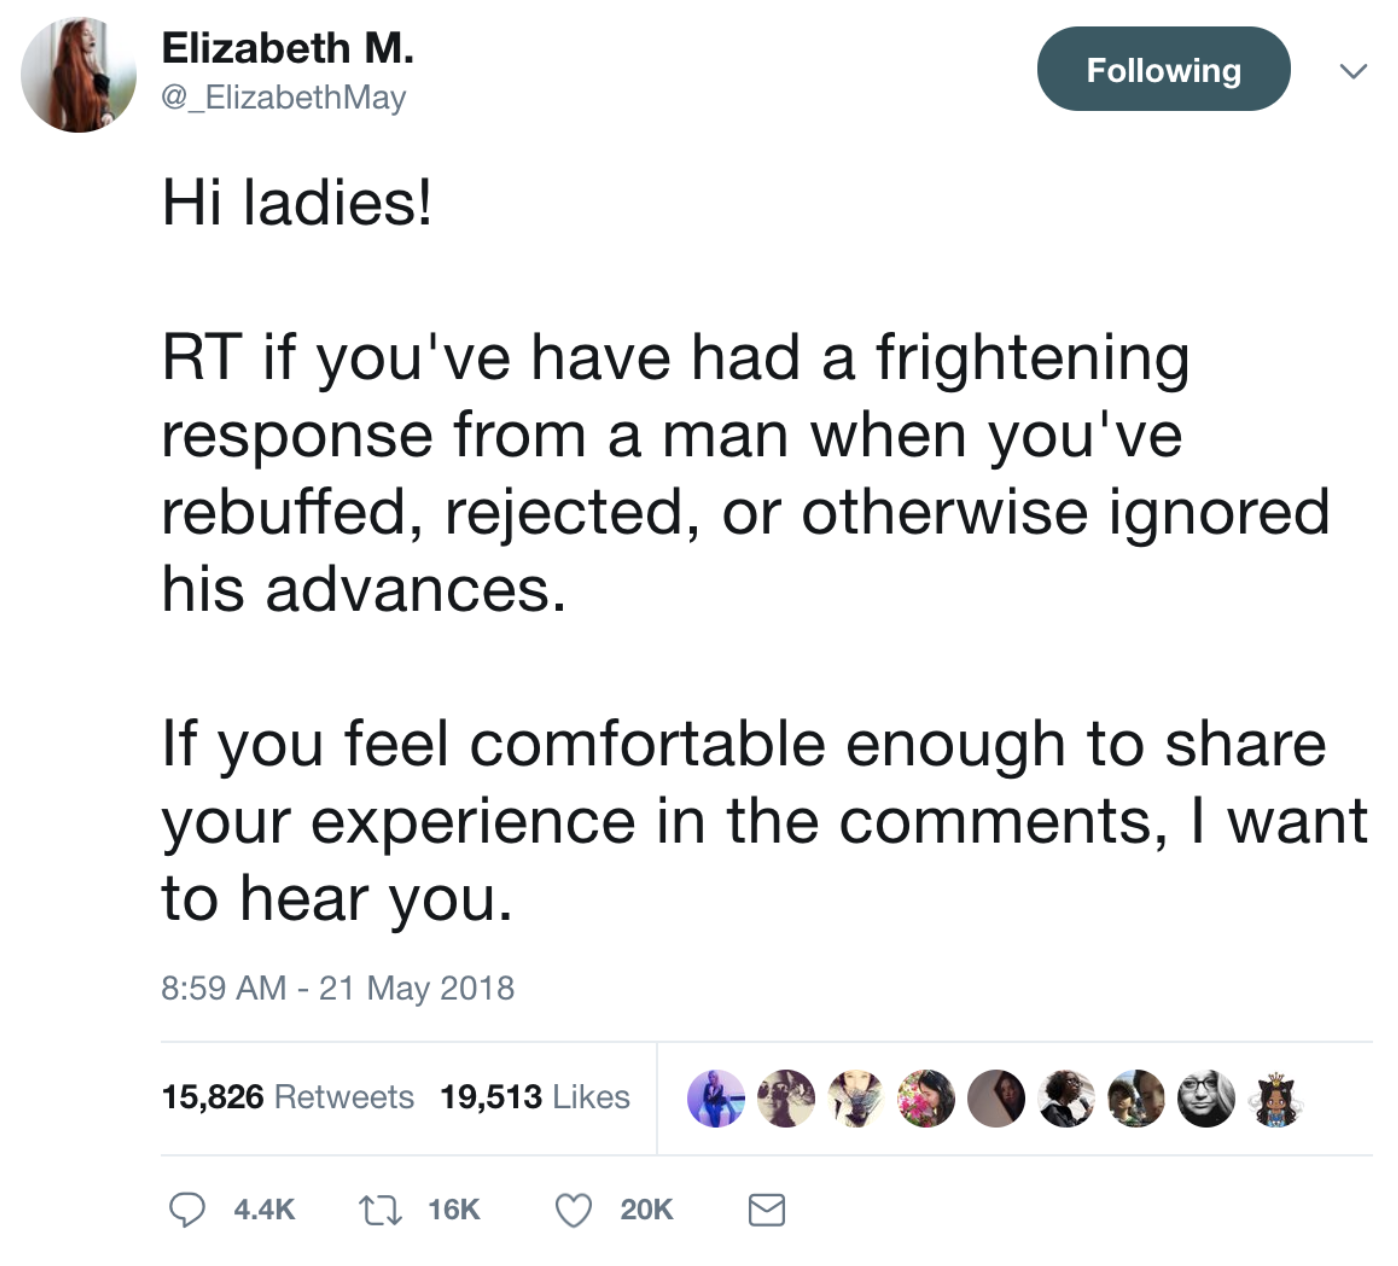The height and width of the screenshot is (1266, 1398).
Task: Expand the tweet options chevron
Action: pos(1353,71)
